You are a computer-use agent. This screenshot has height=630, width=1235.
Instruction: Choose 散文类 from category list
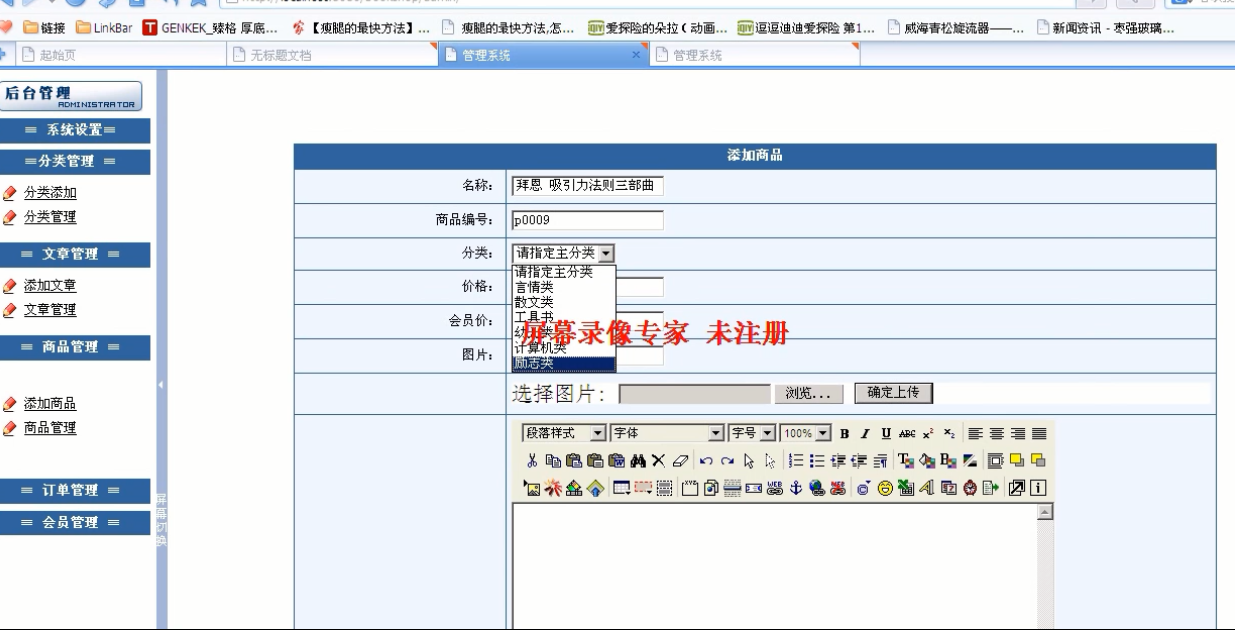(x=564, y=302)
